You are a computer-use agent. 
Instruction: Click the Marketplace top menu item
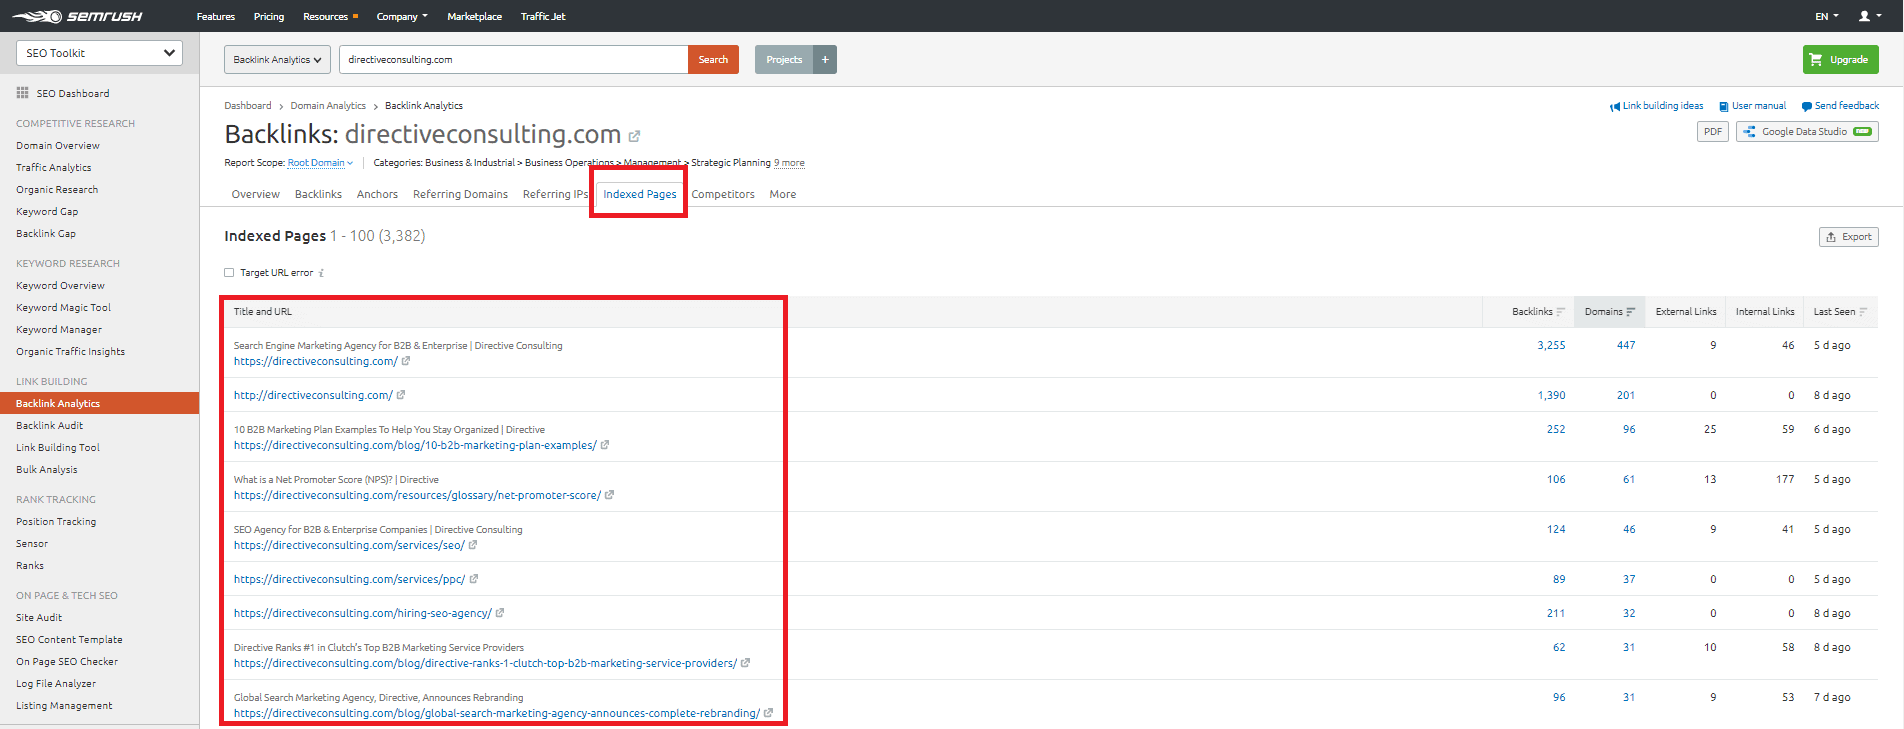coord(474,16)
